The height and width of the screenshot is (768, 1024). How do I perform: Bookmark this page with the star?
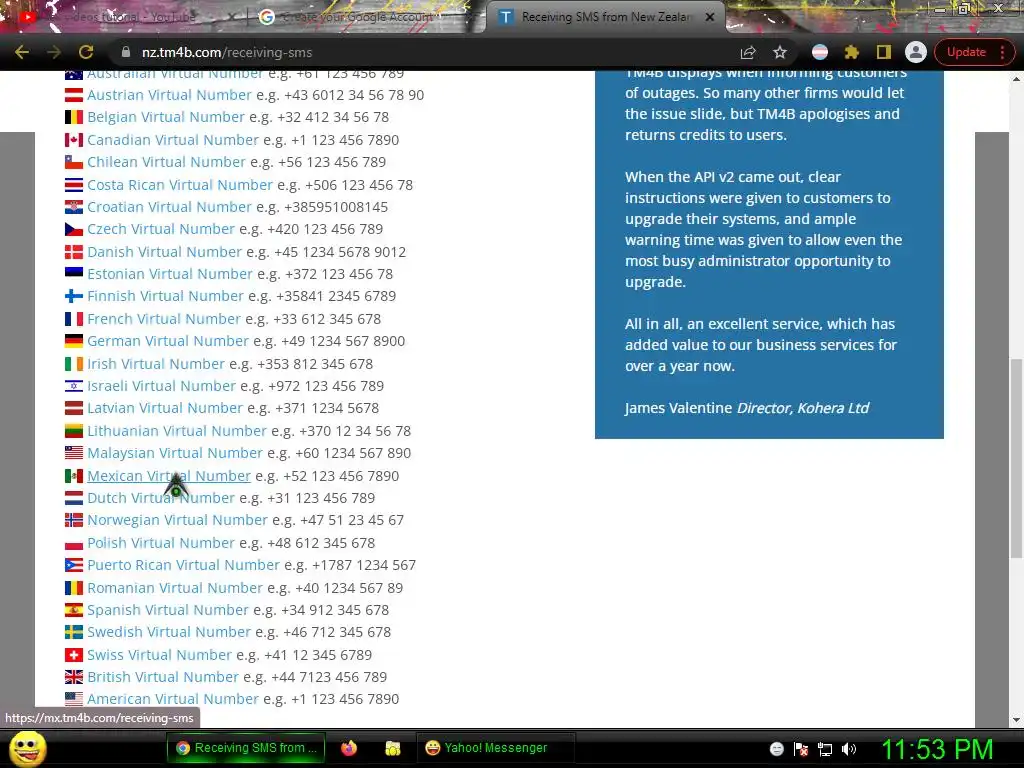780,52
